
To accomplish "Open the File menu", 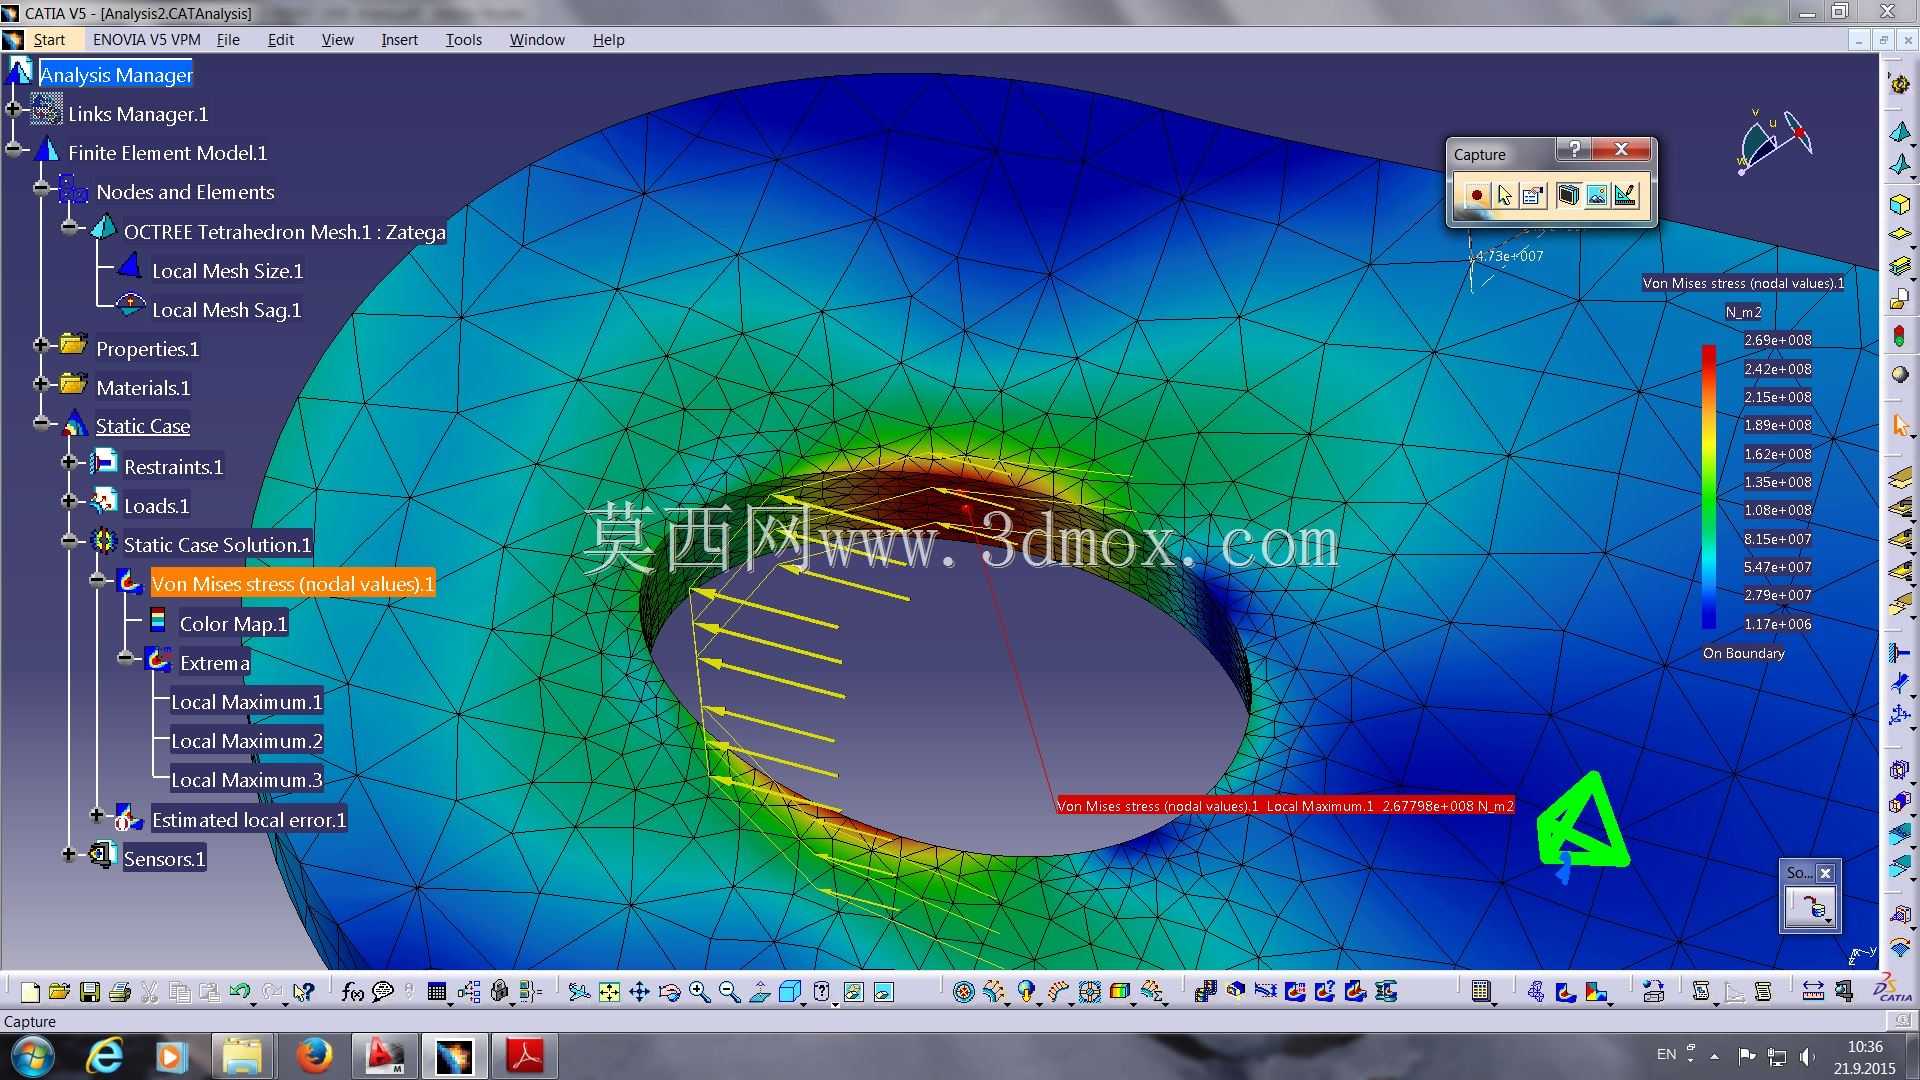I will pyautogui.click(x=228, y=40).
